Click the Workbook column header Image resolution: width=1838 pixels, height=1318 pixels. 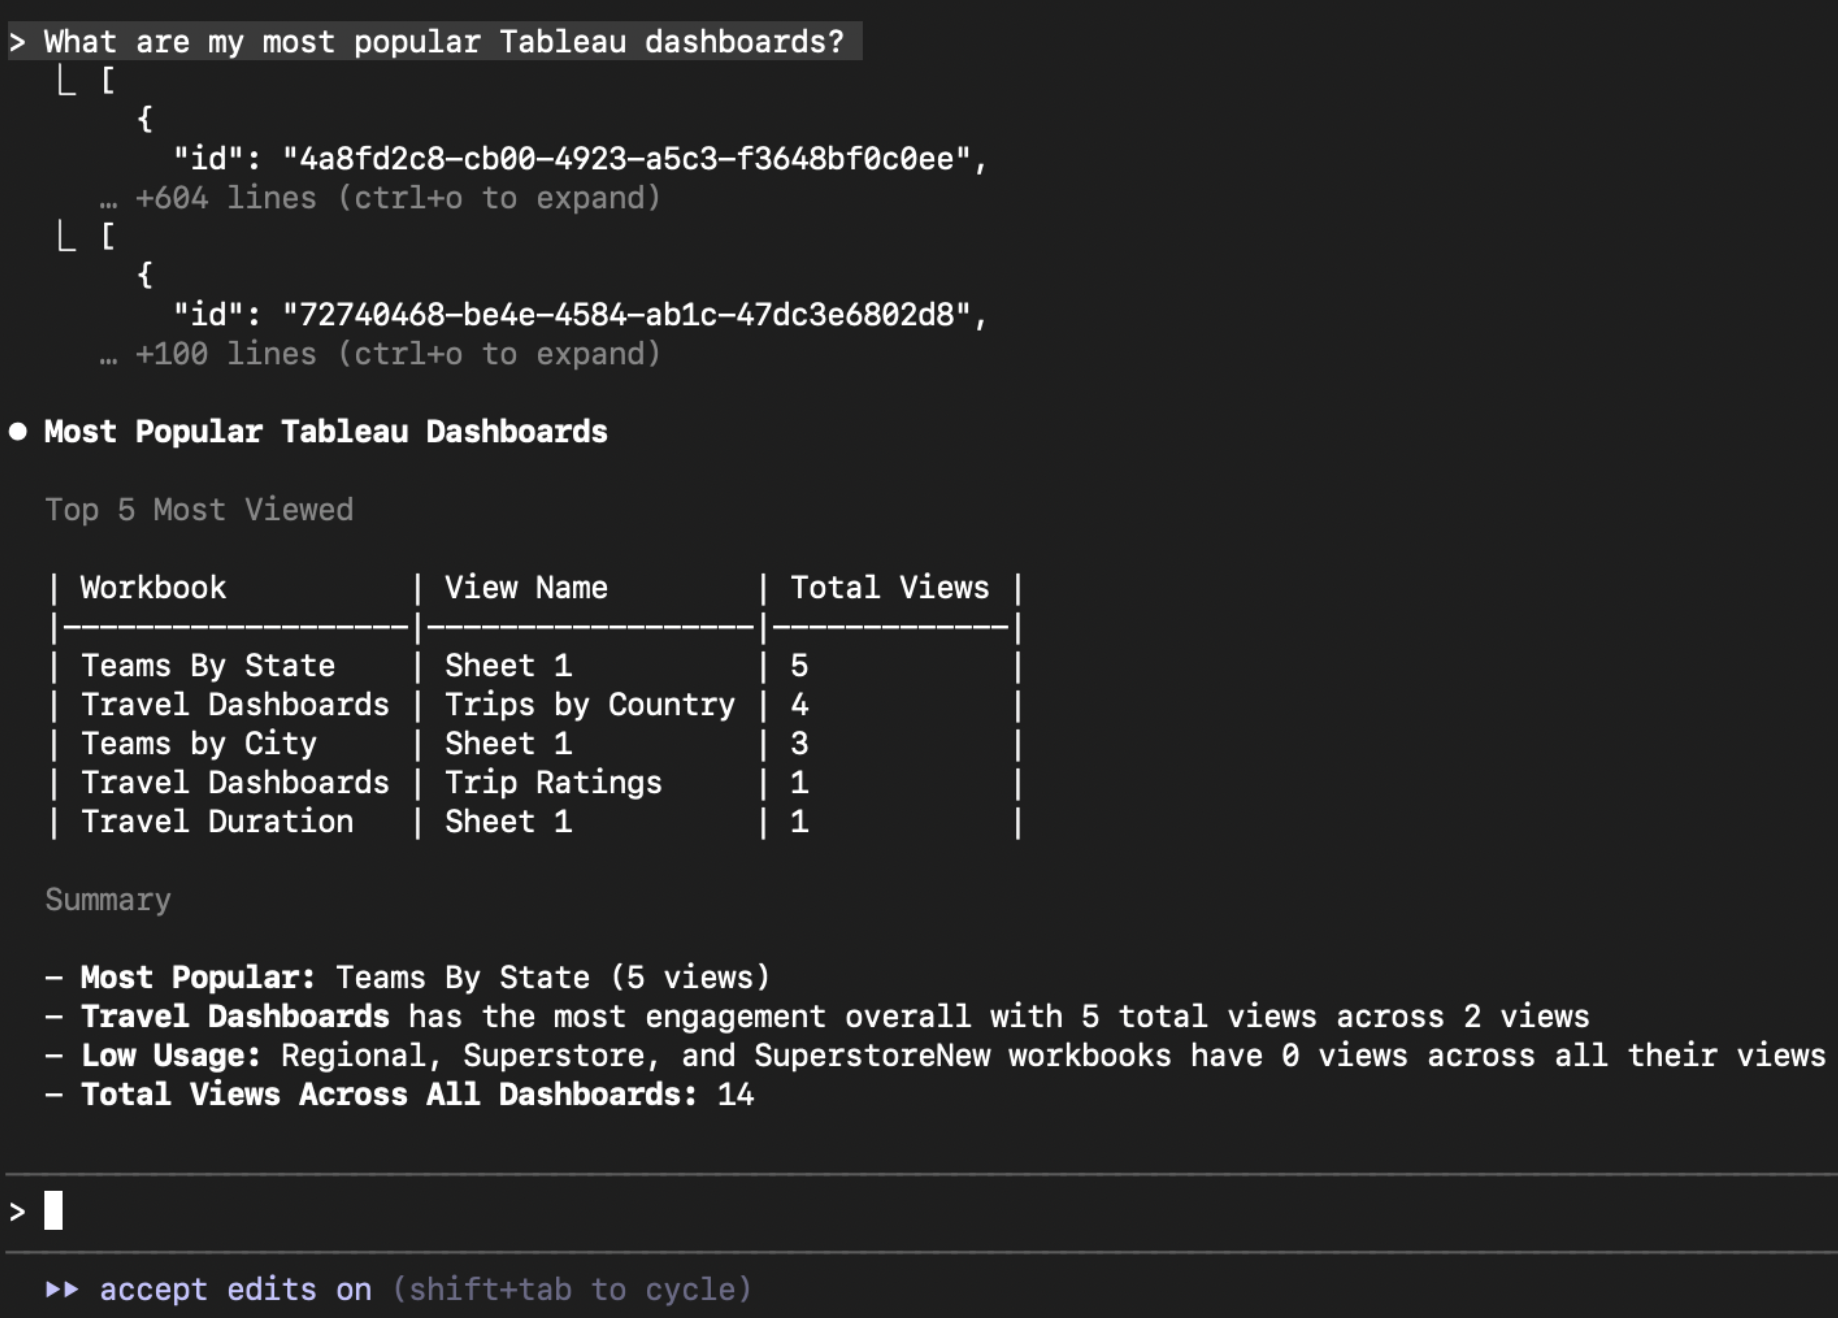coord(153,588)
